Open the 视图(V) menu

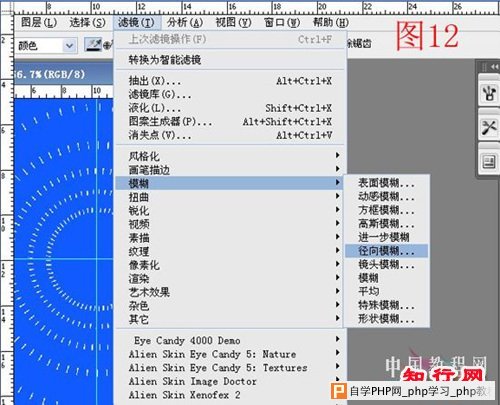coord(233,23)
